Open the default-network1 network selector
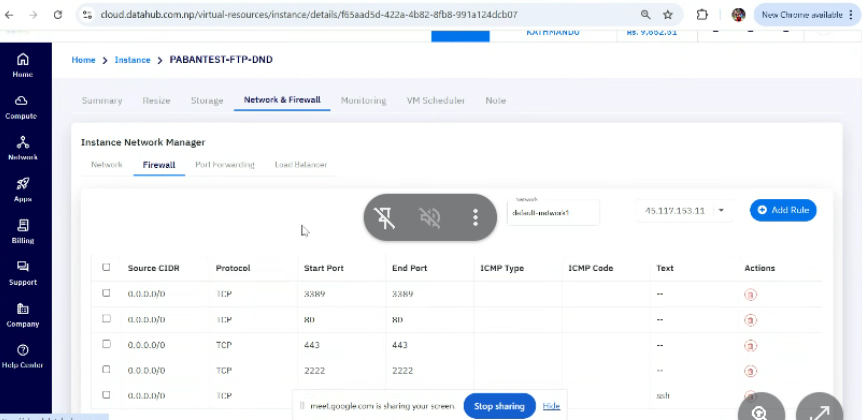The height and width of the screenshot is (420, 862). click(x=552, y=212)
